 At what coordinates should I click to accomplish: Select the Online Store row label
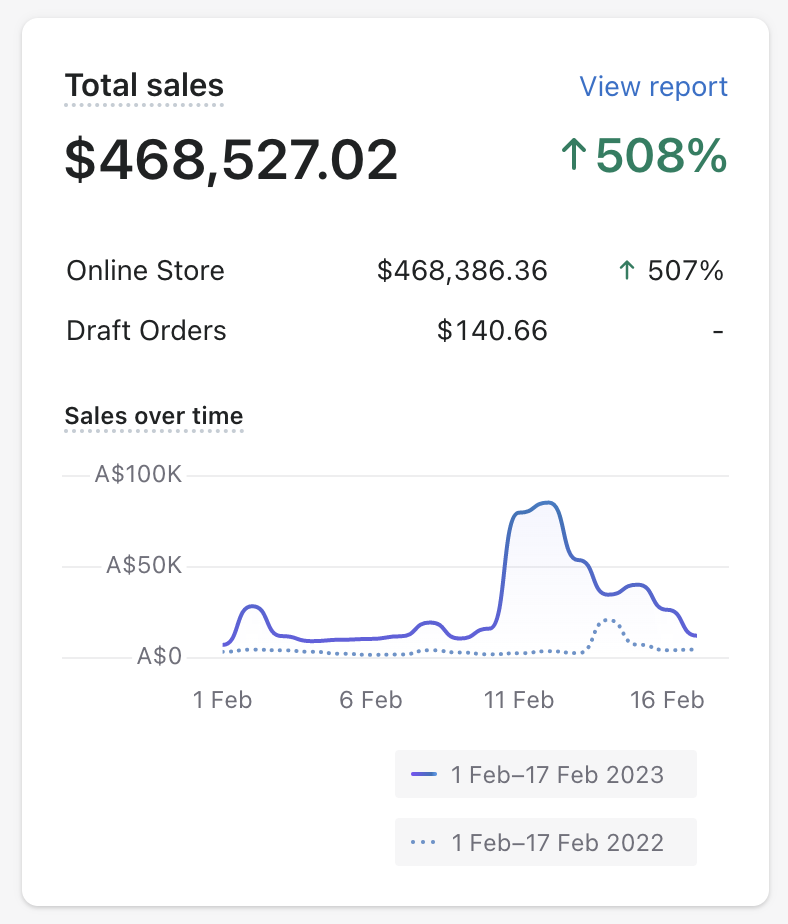[x=145, y=271]
